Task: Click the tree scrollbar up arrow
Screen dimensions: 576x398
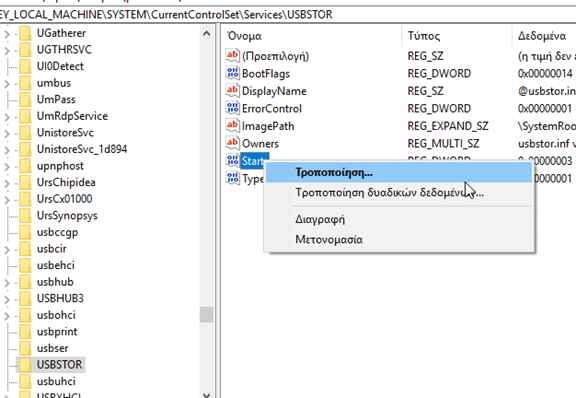Action: click(206, 34)
